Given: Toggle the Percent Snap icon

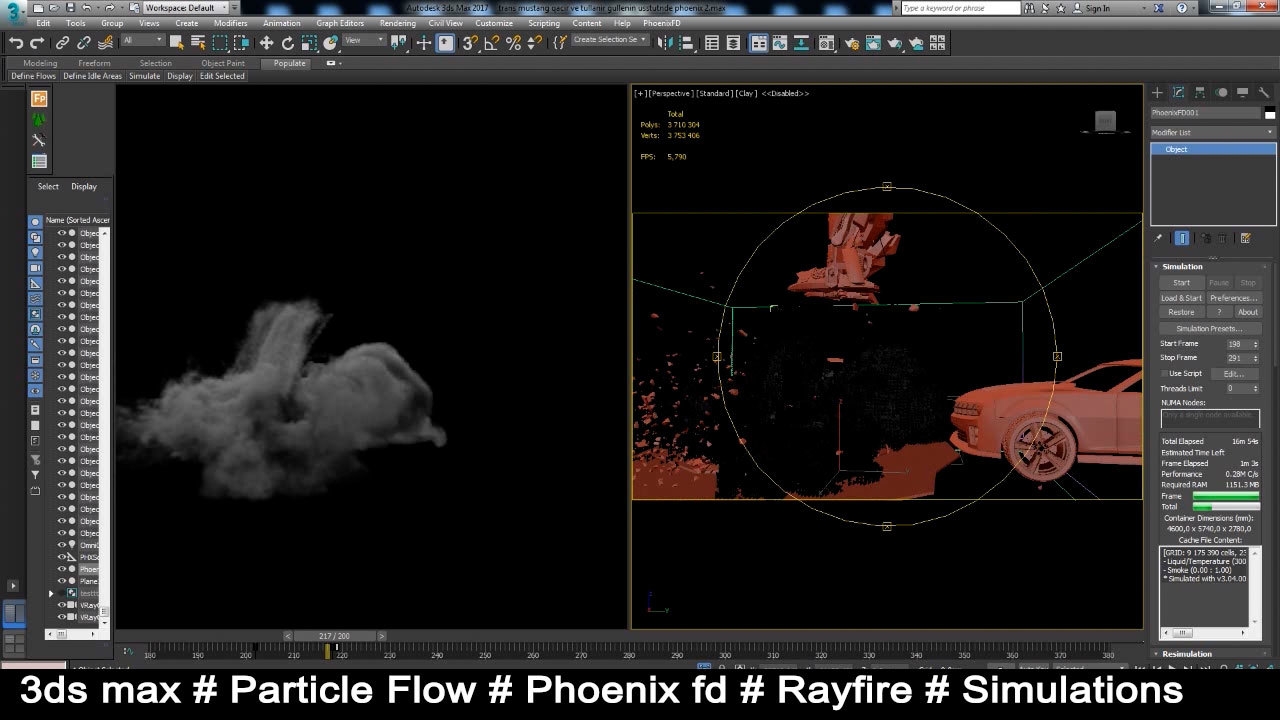Looking at the screenshot, I should [513, 43].
